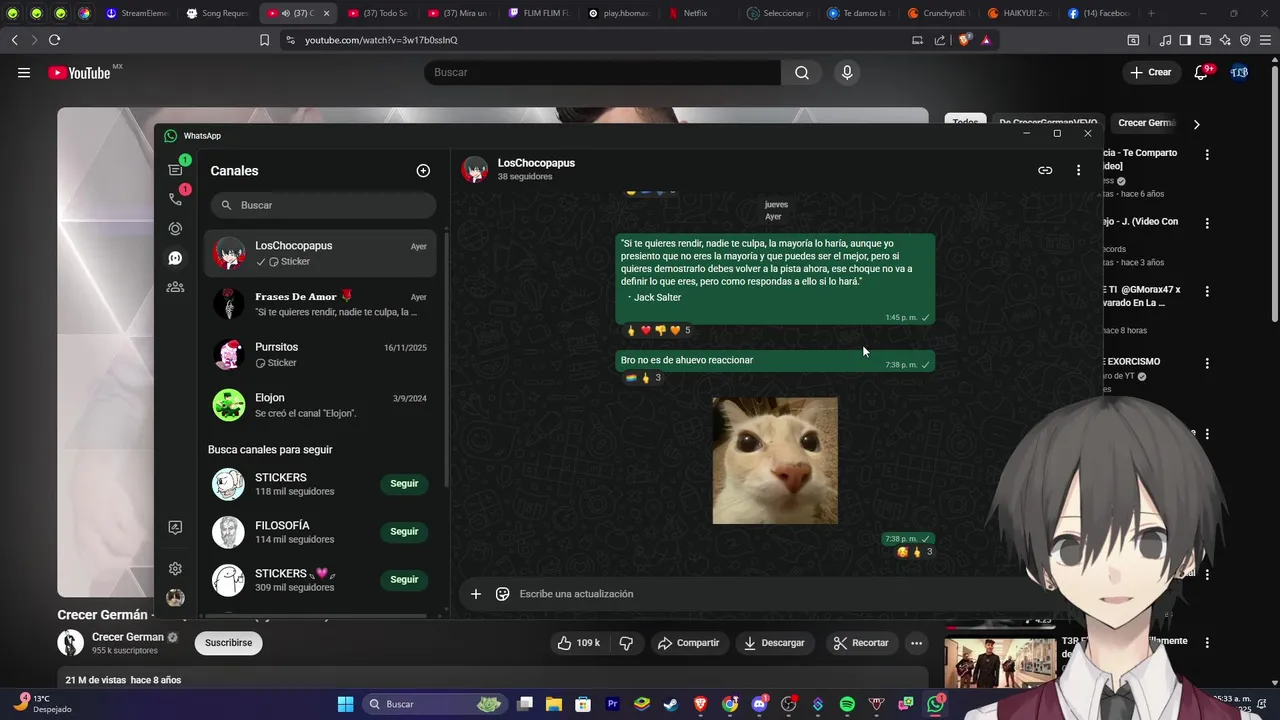Switch to Song Request browser tab

point(219,13)
